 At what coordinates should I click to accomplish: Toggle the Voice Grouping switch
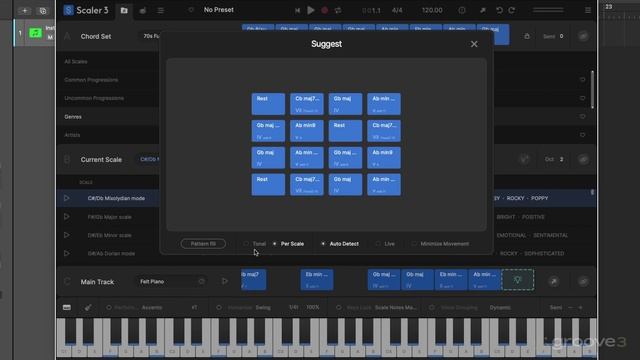point(432,307)
